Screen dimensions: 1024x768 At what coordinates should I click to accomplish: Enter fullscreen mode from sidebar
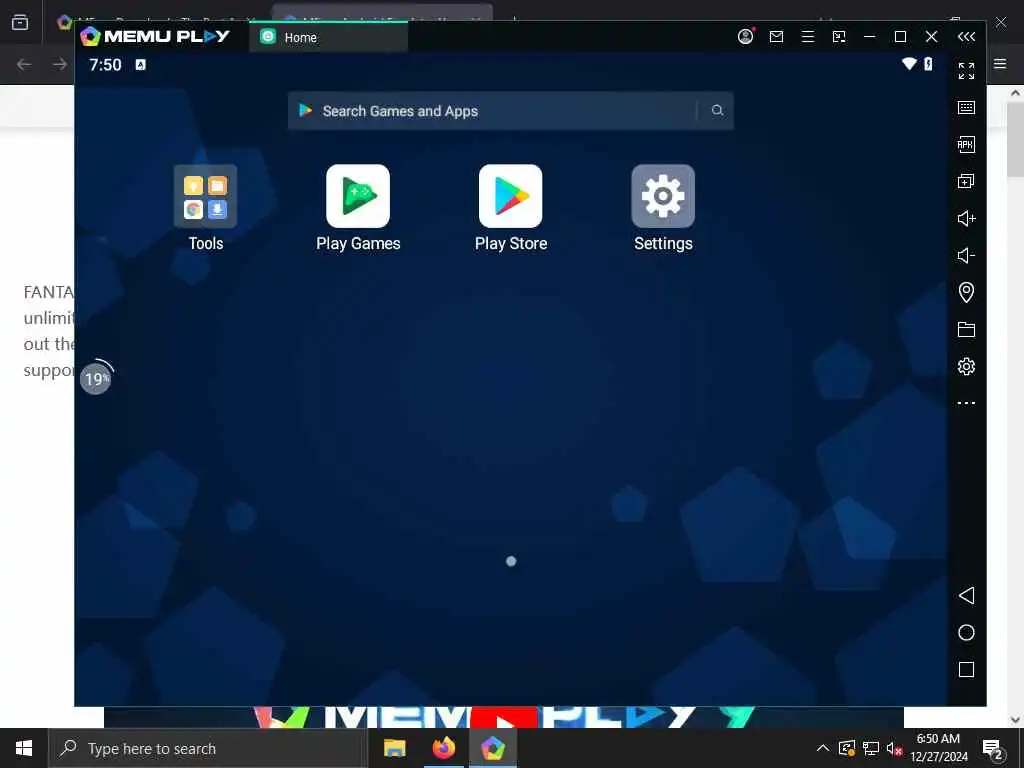pos(967,71)
